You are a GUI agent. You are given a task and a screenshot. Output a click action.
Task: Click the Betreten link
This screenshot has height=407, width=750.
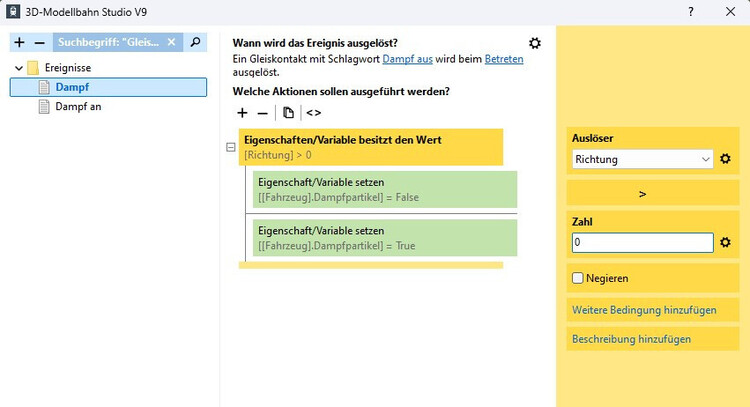click(x=504, y=60)
